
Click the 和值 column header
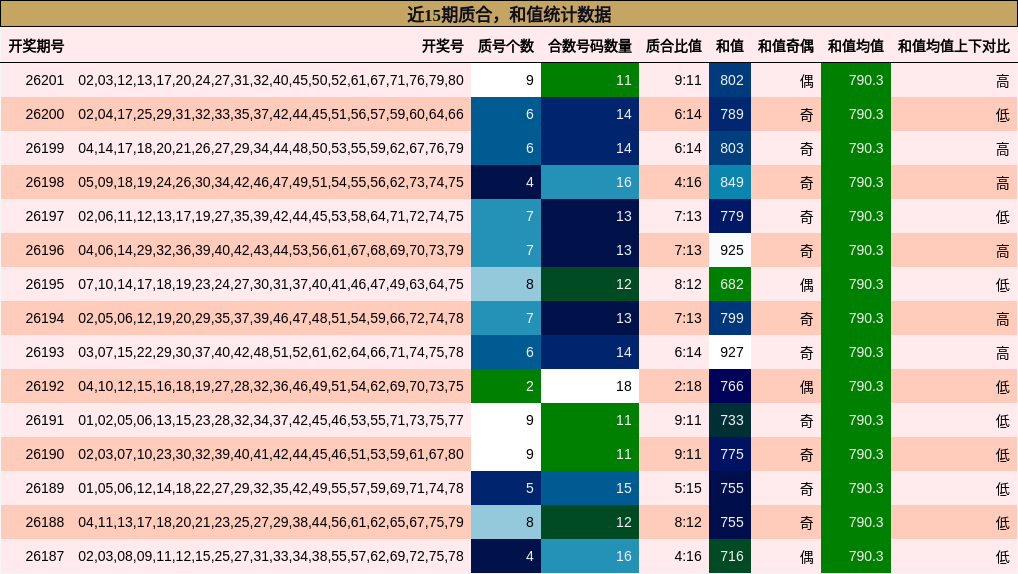coord(730,46)
